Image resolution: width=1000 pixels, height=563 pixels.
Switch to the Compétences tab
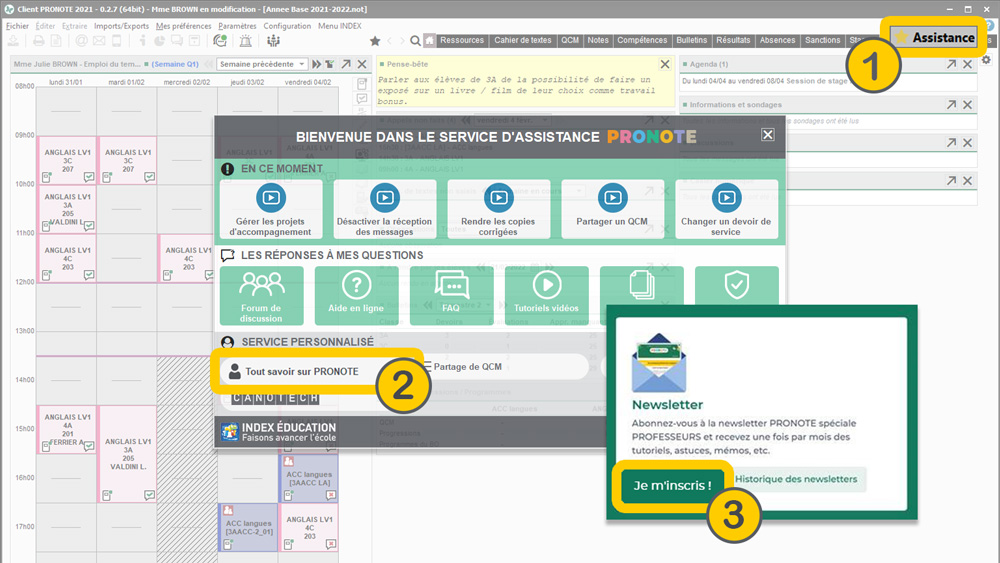642,40
